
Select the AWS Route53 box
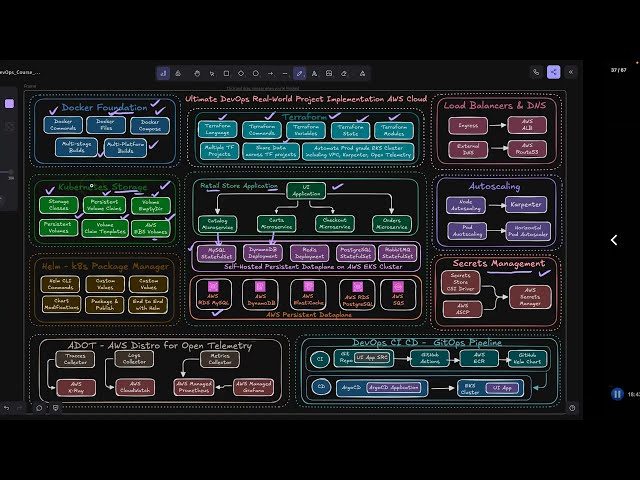(x=527, y=149)
